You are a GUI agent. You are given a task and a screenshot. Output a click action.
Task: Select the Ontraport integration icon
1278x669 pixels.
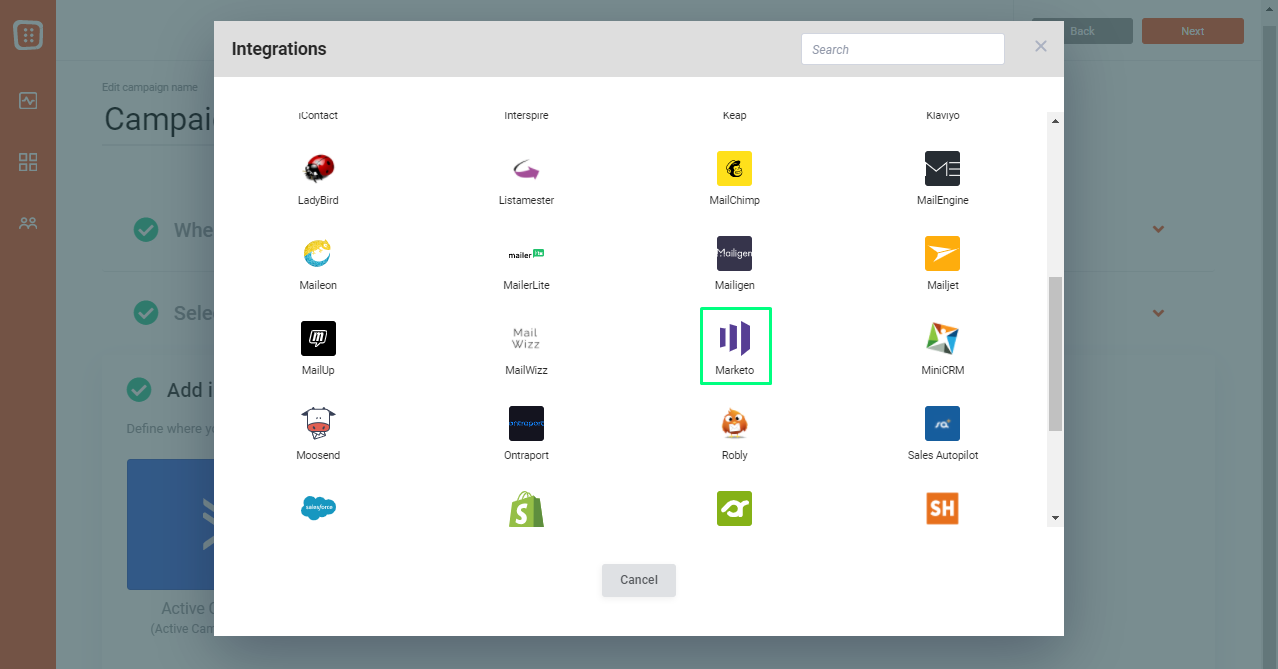(526, 424)
